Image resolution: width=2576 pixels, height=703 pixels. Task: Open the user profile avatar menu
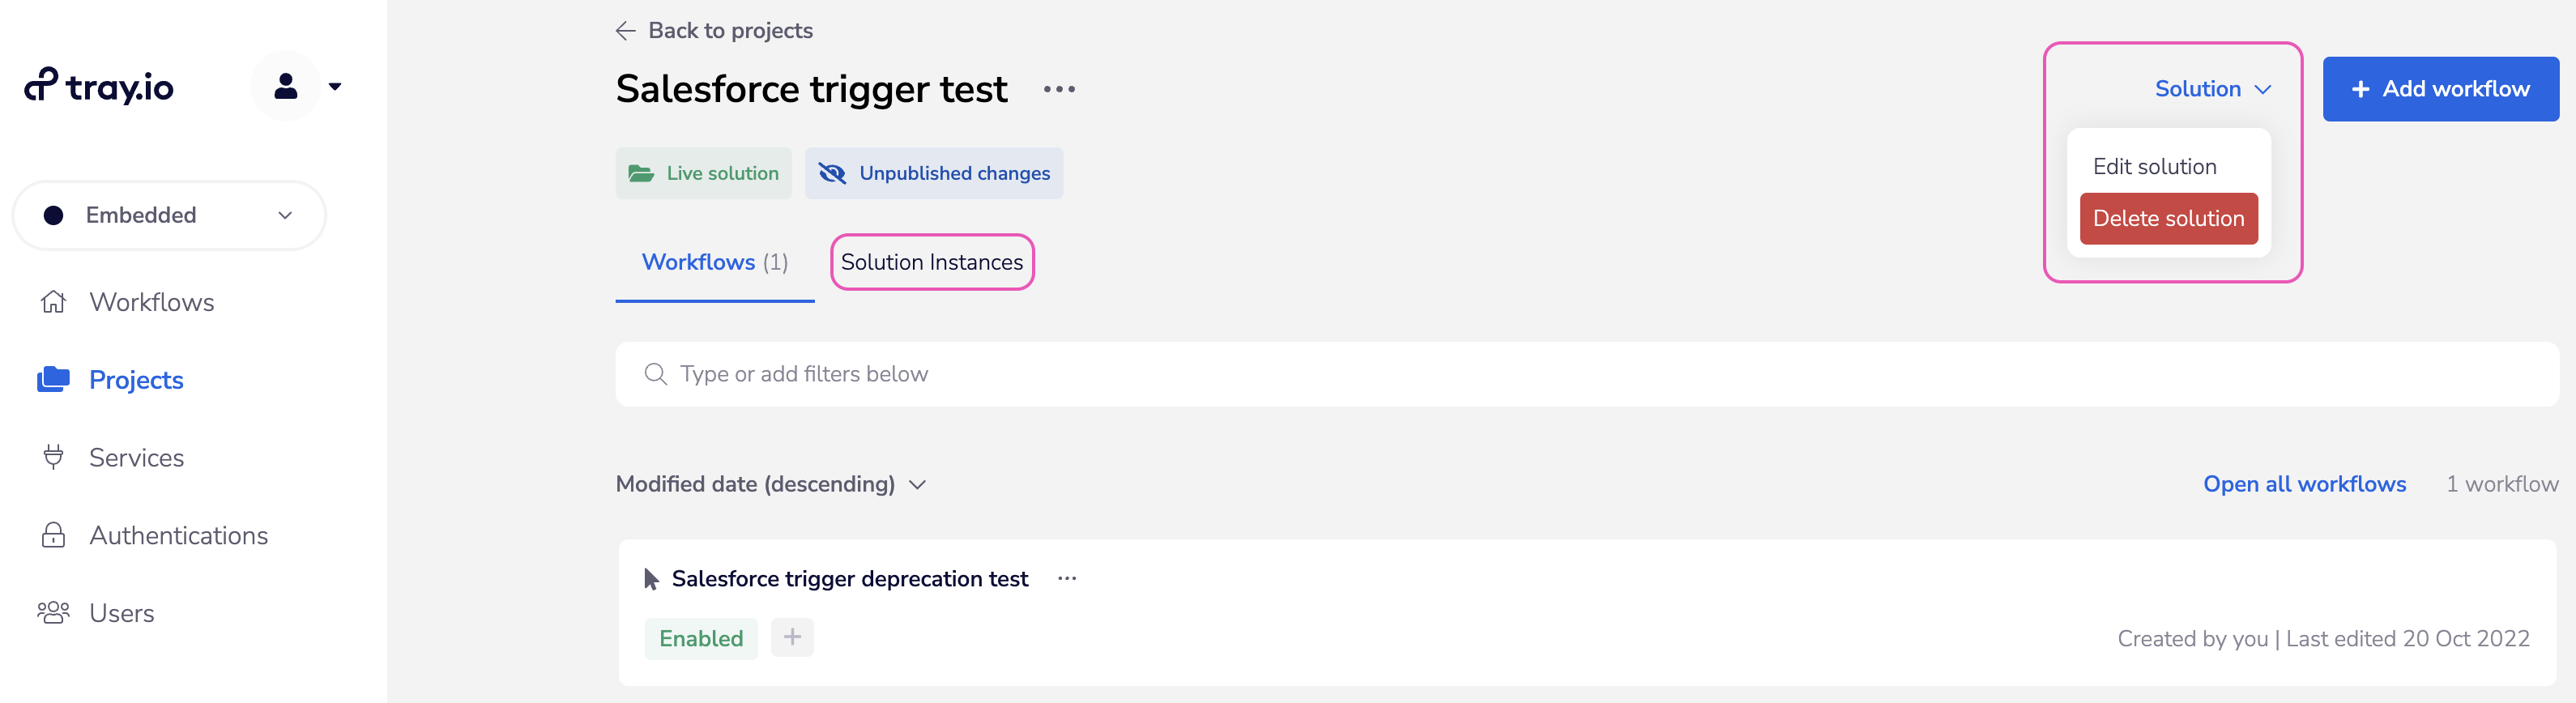[x=287, y=87]
